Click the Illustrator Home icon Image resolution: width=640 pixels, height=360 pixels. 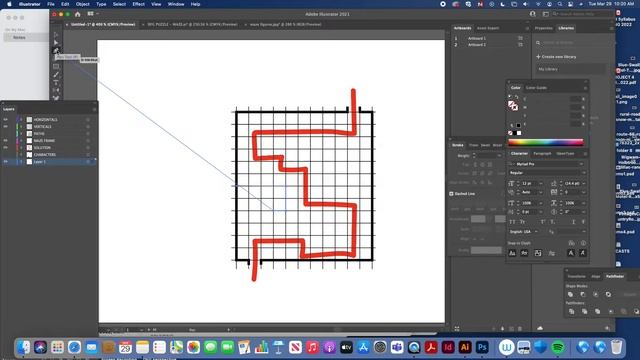click(78, 14)
